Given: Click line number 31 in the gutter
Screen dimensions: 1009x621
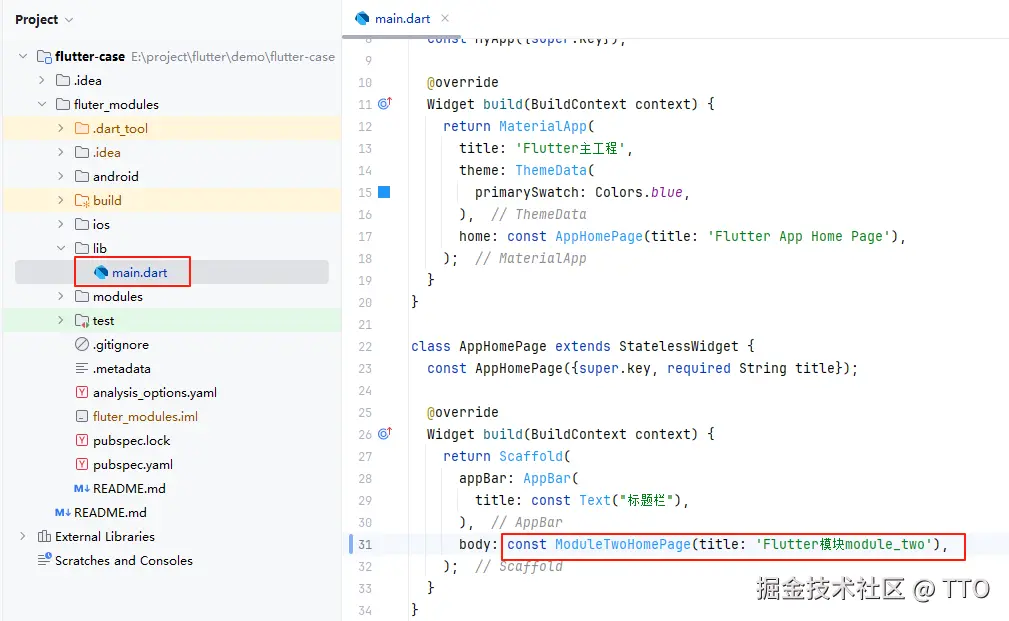Looking at the screenshot, I should point(365,544).
